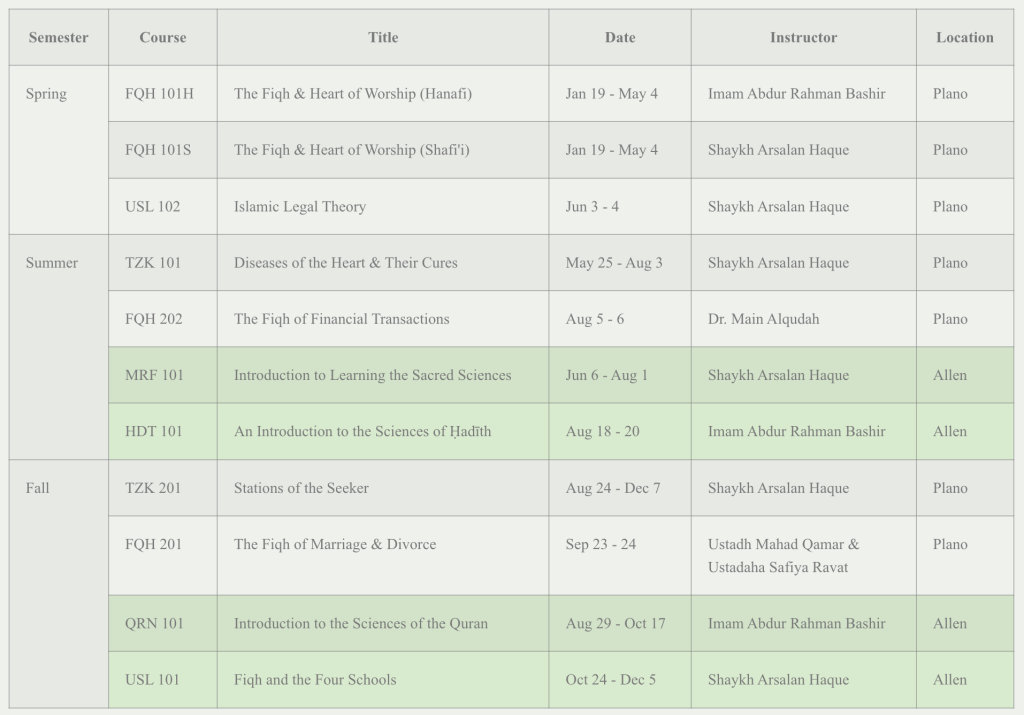
Task: Open the MRF 101 course code
Action: tap(154, 375)
